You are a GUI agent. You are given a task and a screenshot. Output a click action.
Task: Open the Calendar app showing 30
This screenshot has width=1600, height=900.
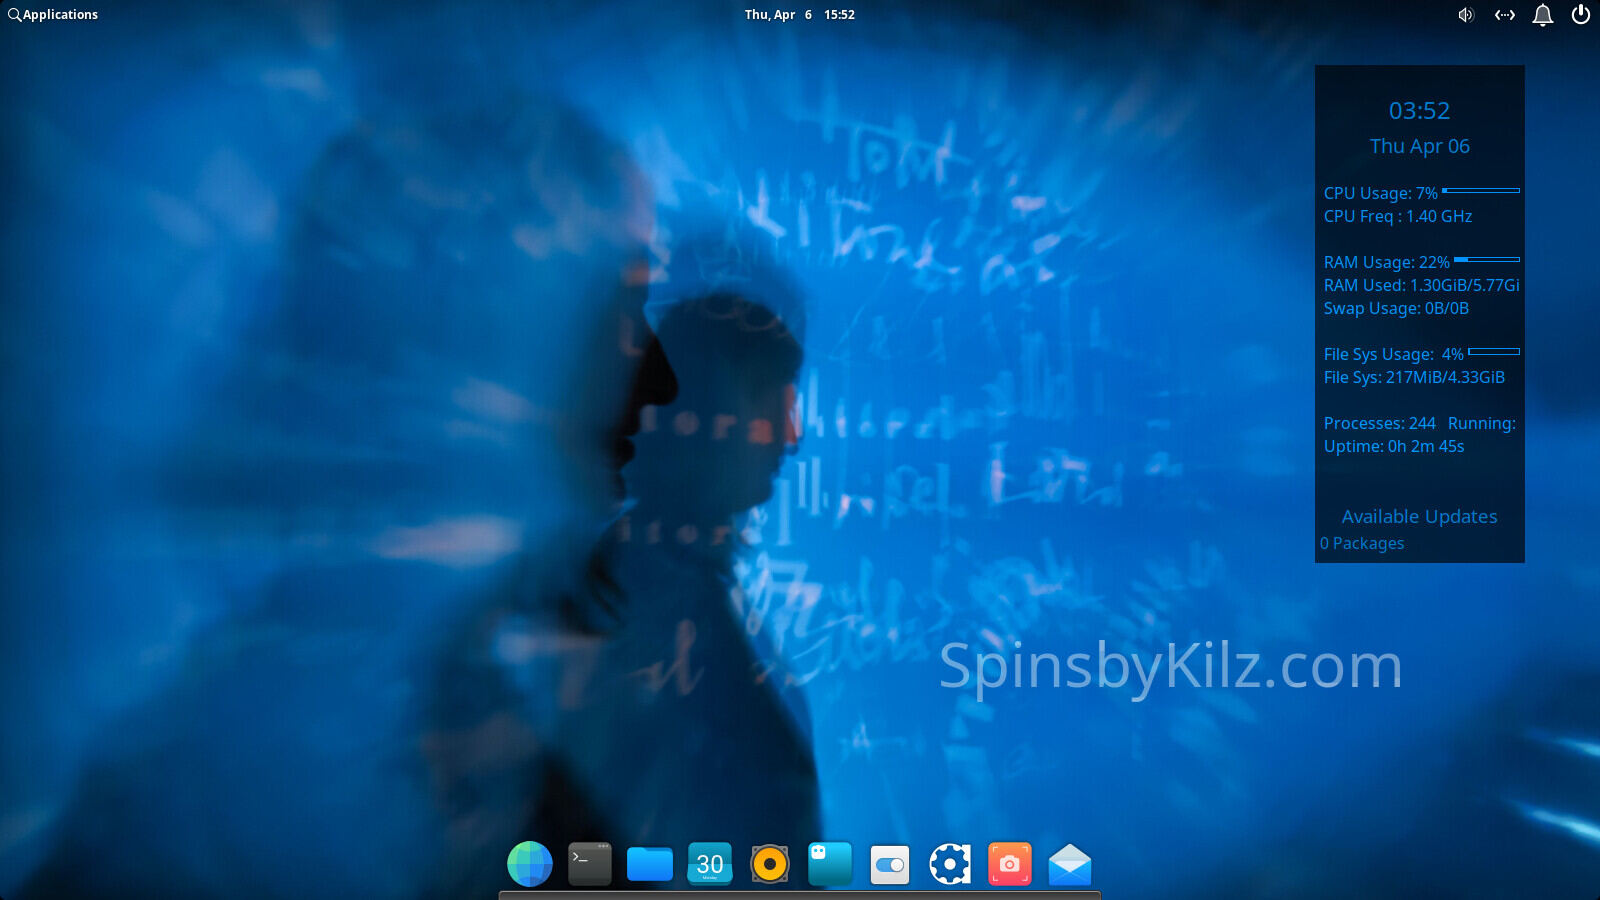tap(710, 864)
